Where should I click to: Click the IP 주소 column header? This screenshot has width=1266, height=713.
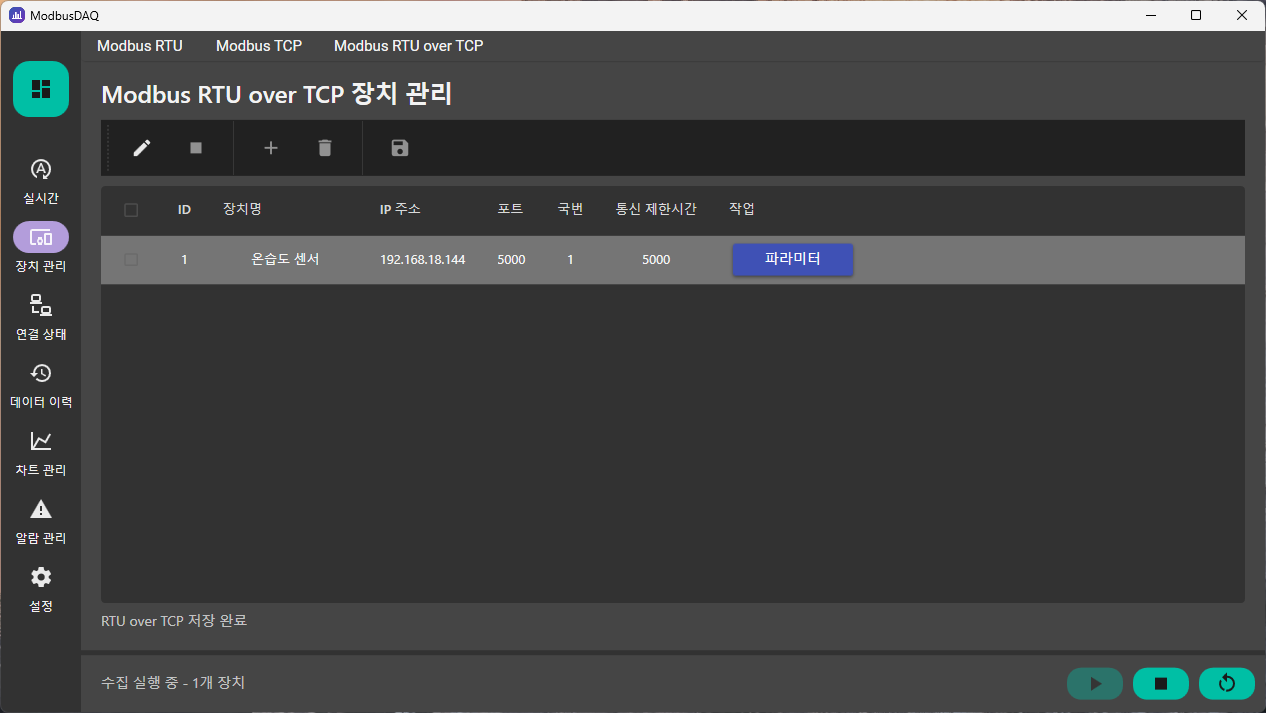click(401, 209)
